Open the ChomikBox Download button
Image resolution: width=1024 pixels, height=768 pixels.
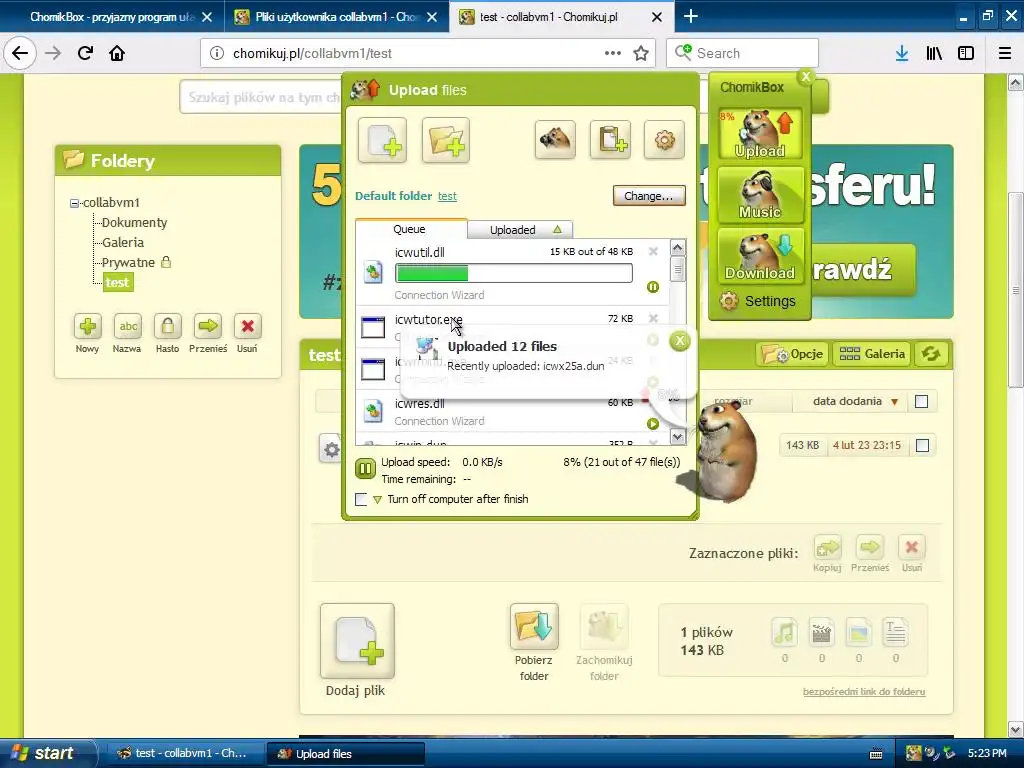(x=760, y=255)
